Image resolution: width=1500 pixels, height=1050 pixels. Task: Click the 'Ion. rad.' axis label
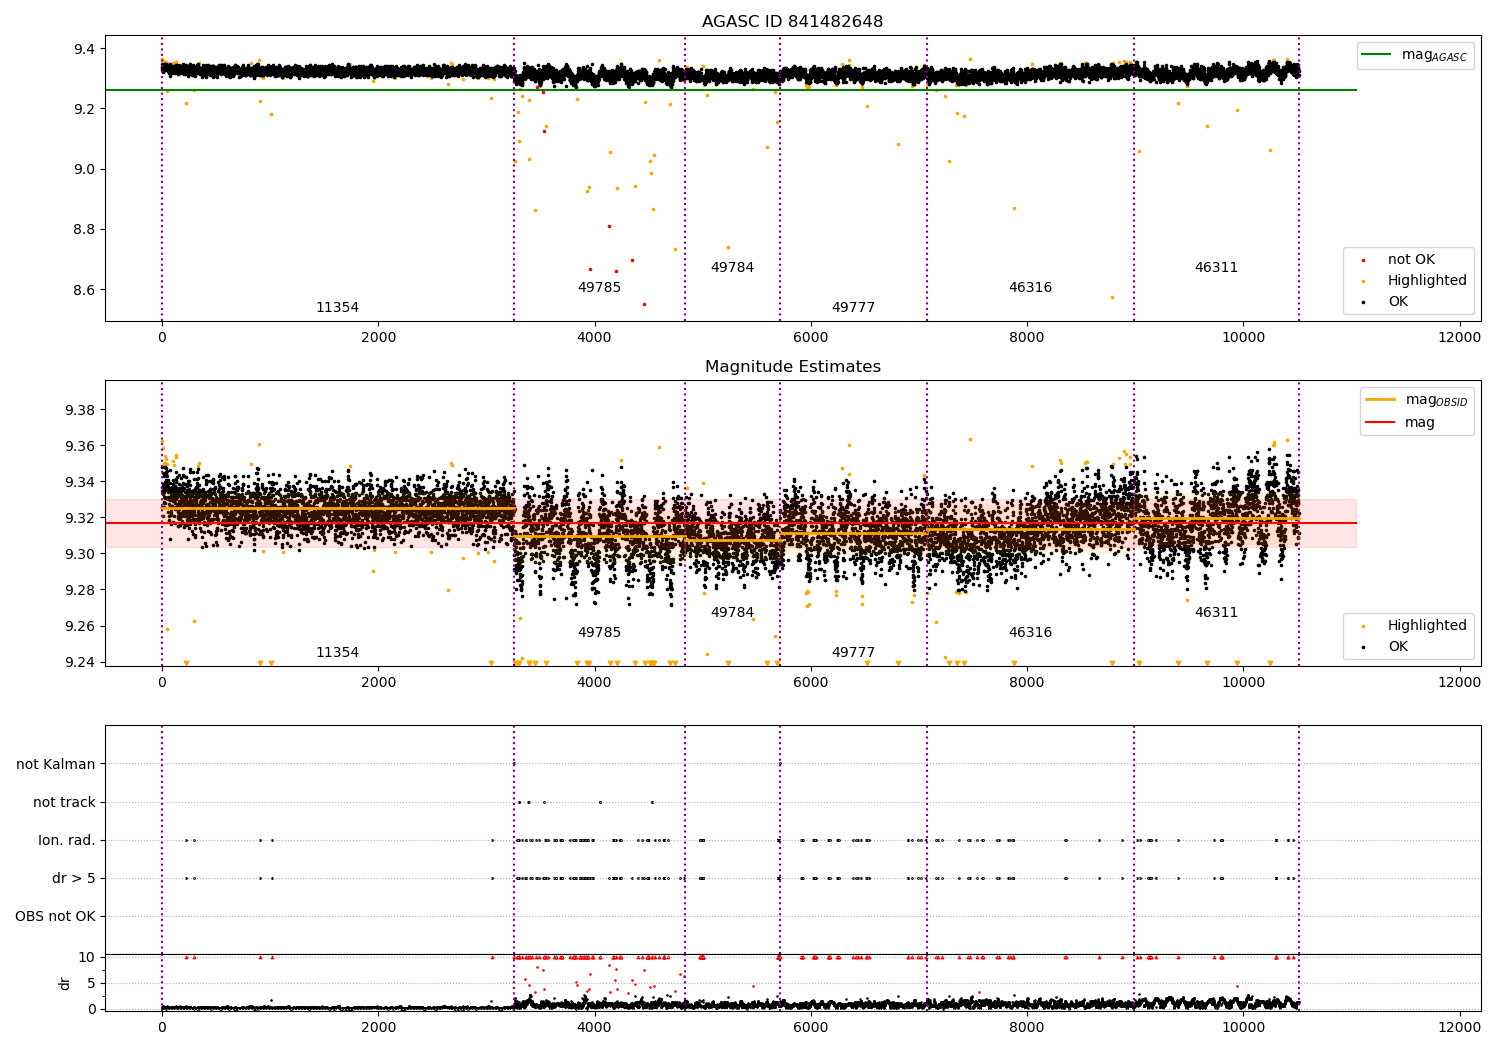click(67, 840)
